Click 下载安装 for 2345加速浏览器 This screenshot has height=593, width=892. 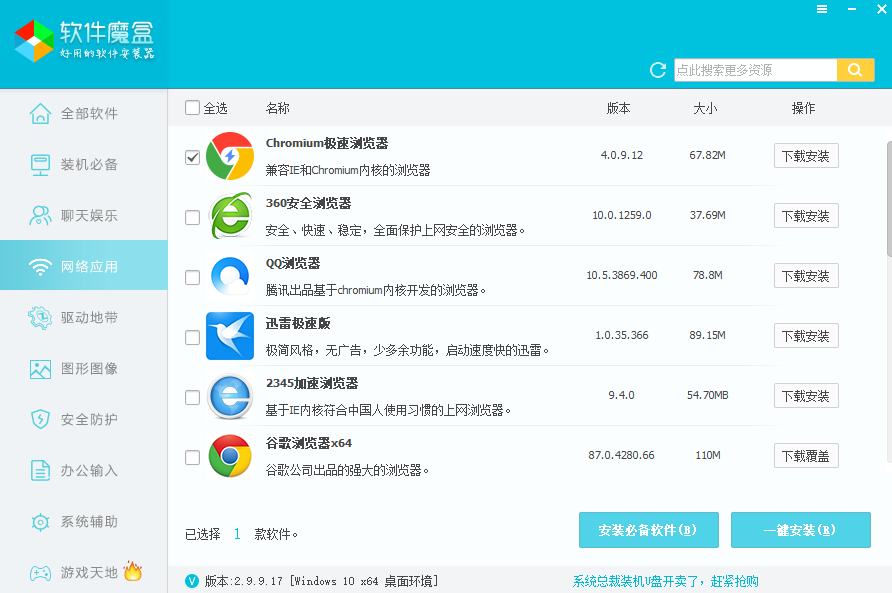point(806,396)
